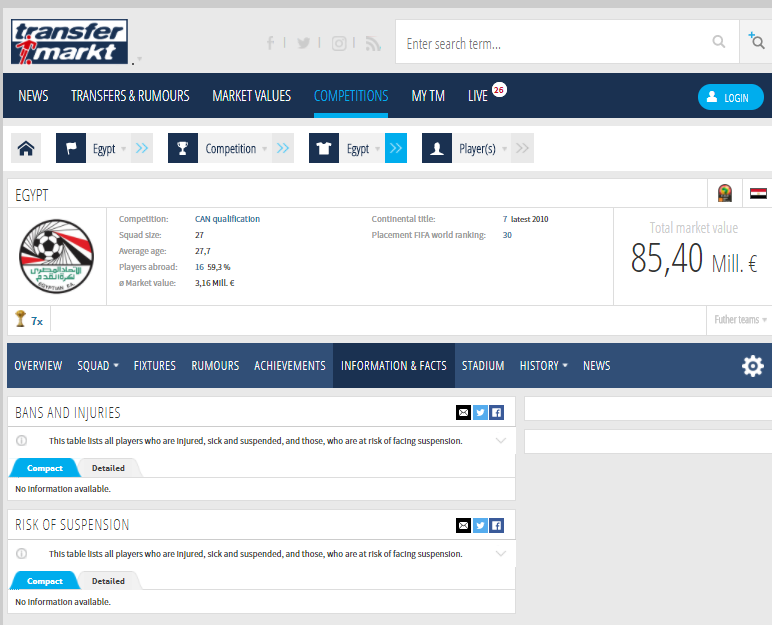Click the Africa Cup competition emblem icon
The height and width of the screenshot is (625, 772).
click(x=725, y=193)
